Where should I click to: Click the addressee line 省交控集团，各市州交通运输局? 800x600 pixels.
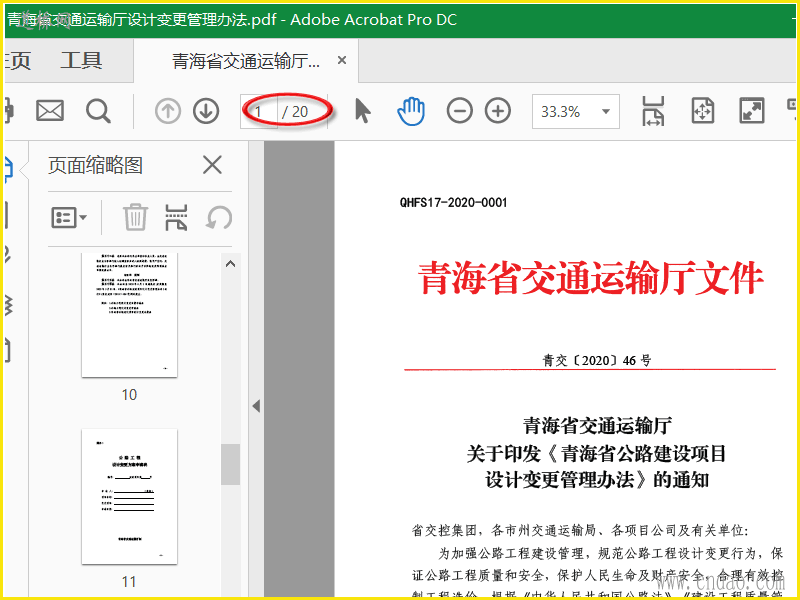click(580, 531)
